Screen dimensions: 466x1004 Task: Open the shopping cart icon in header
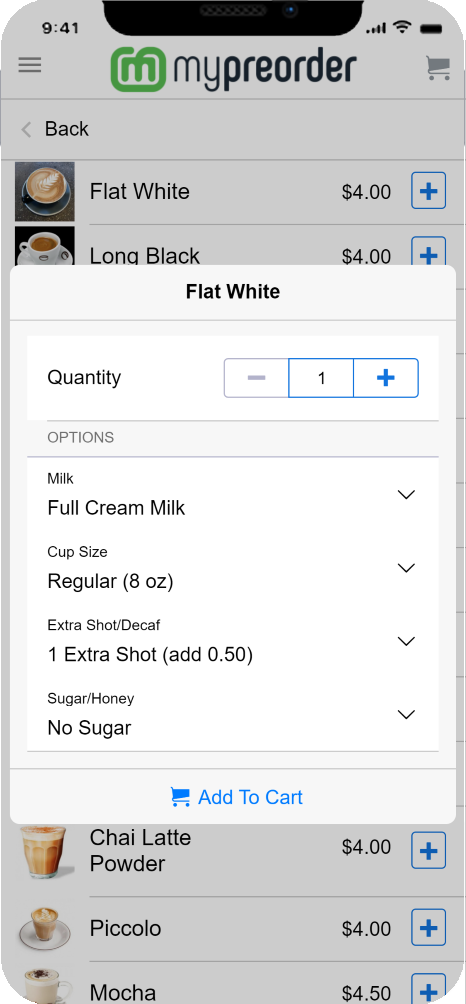click(438, 68)
